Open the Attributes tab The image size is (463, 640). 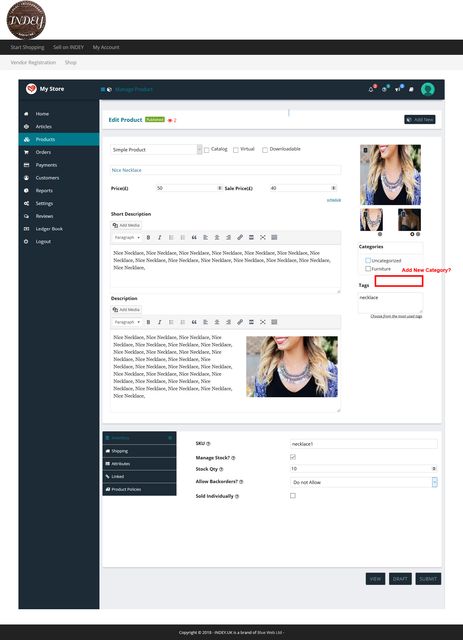140,464
